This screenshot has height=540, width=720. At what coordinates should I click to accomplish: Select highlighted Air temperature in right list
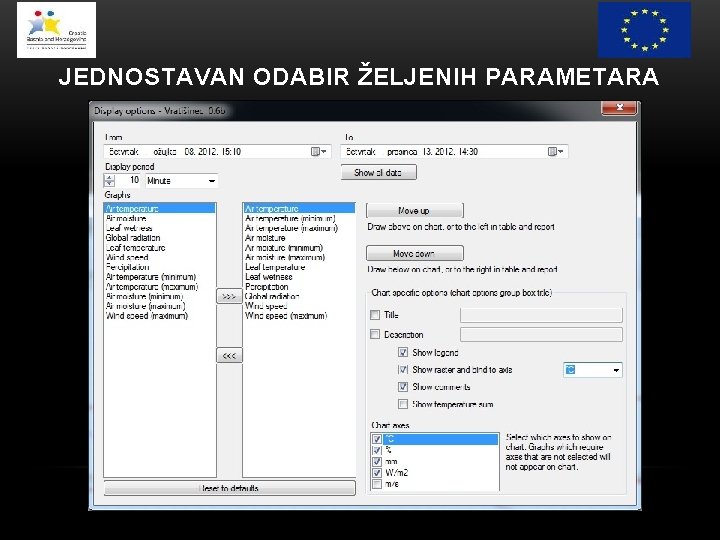[x=299, y=208]
